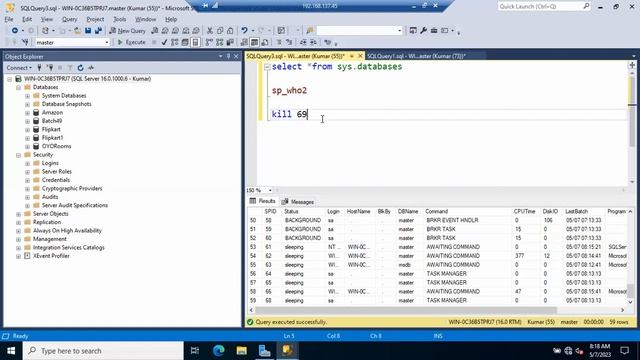Click the Execute button

[131, 42]
